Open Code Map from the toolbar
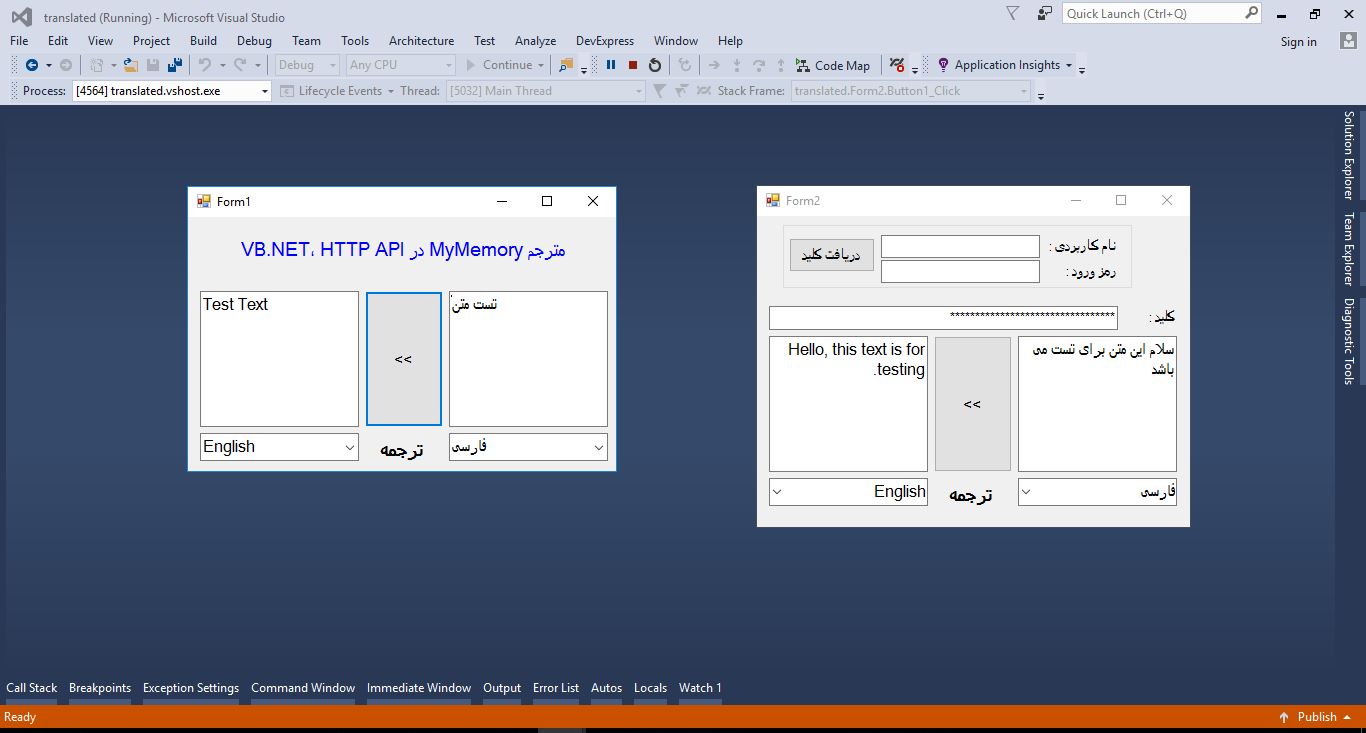 (x=833, y=65)
